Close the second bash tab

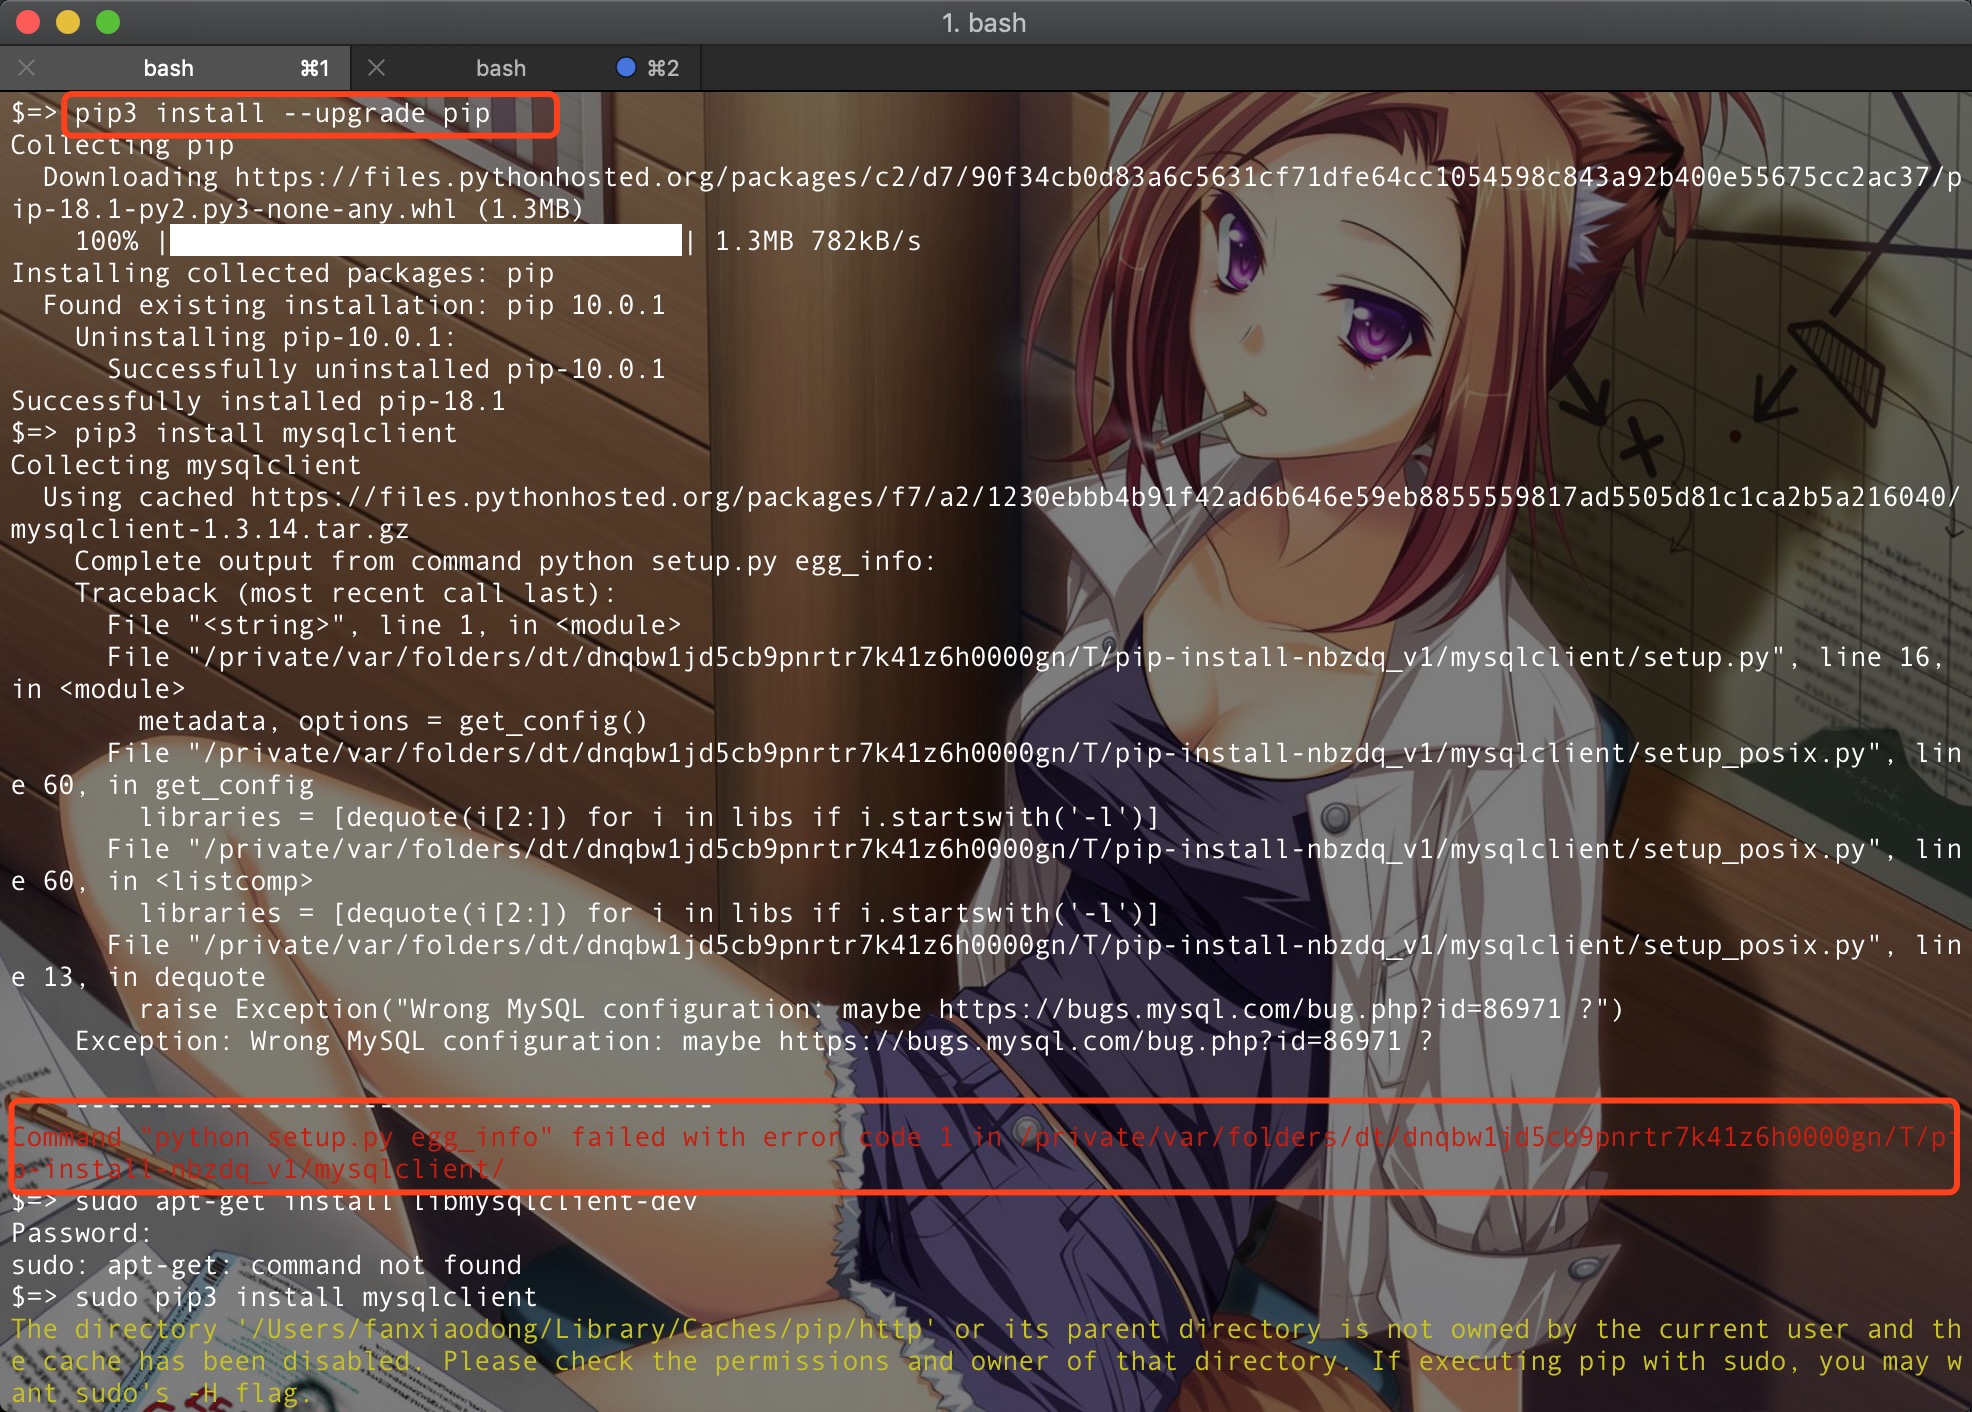pyautogui.click(x=377, y=68)
